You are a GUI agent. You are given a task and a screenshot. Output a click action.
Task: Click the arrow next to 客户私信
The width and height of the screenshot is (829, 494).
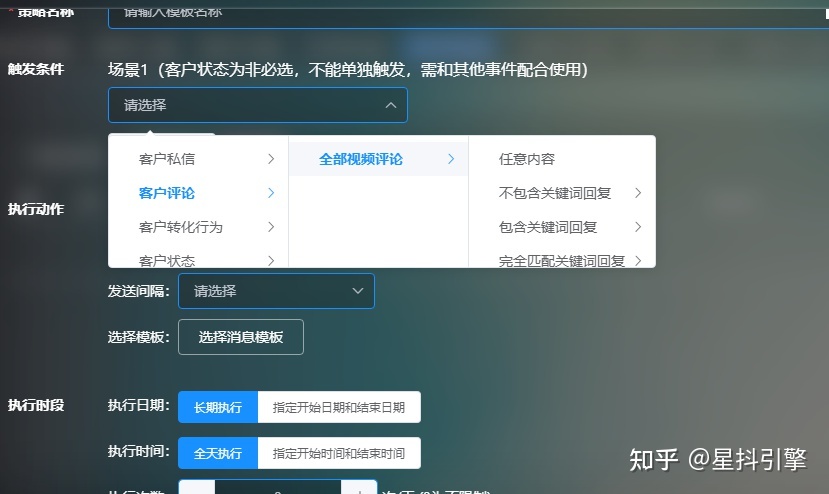click(271, 159)
